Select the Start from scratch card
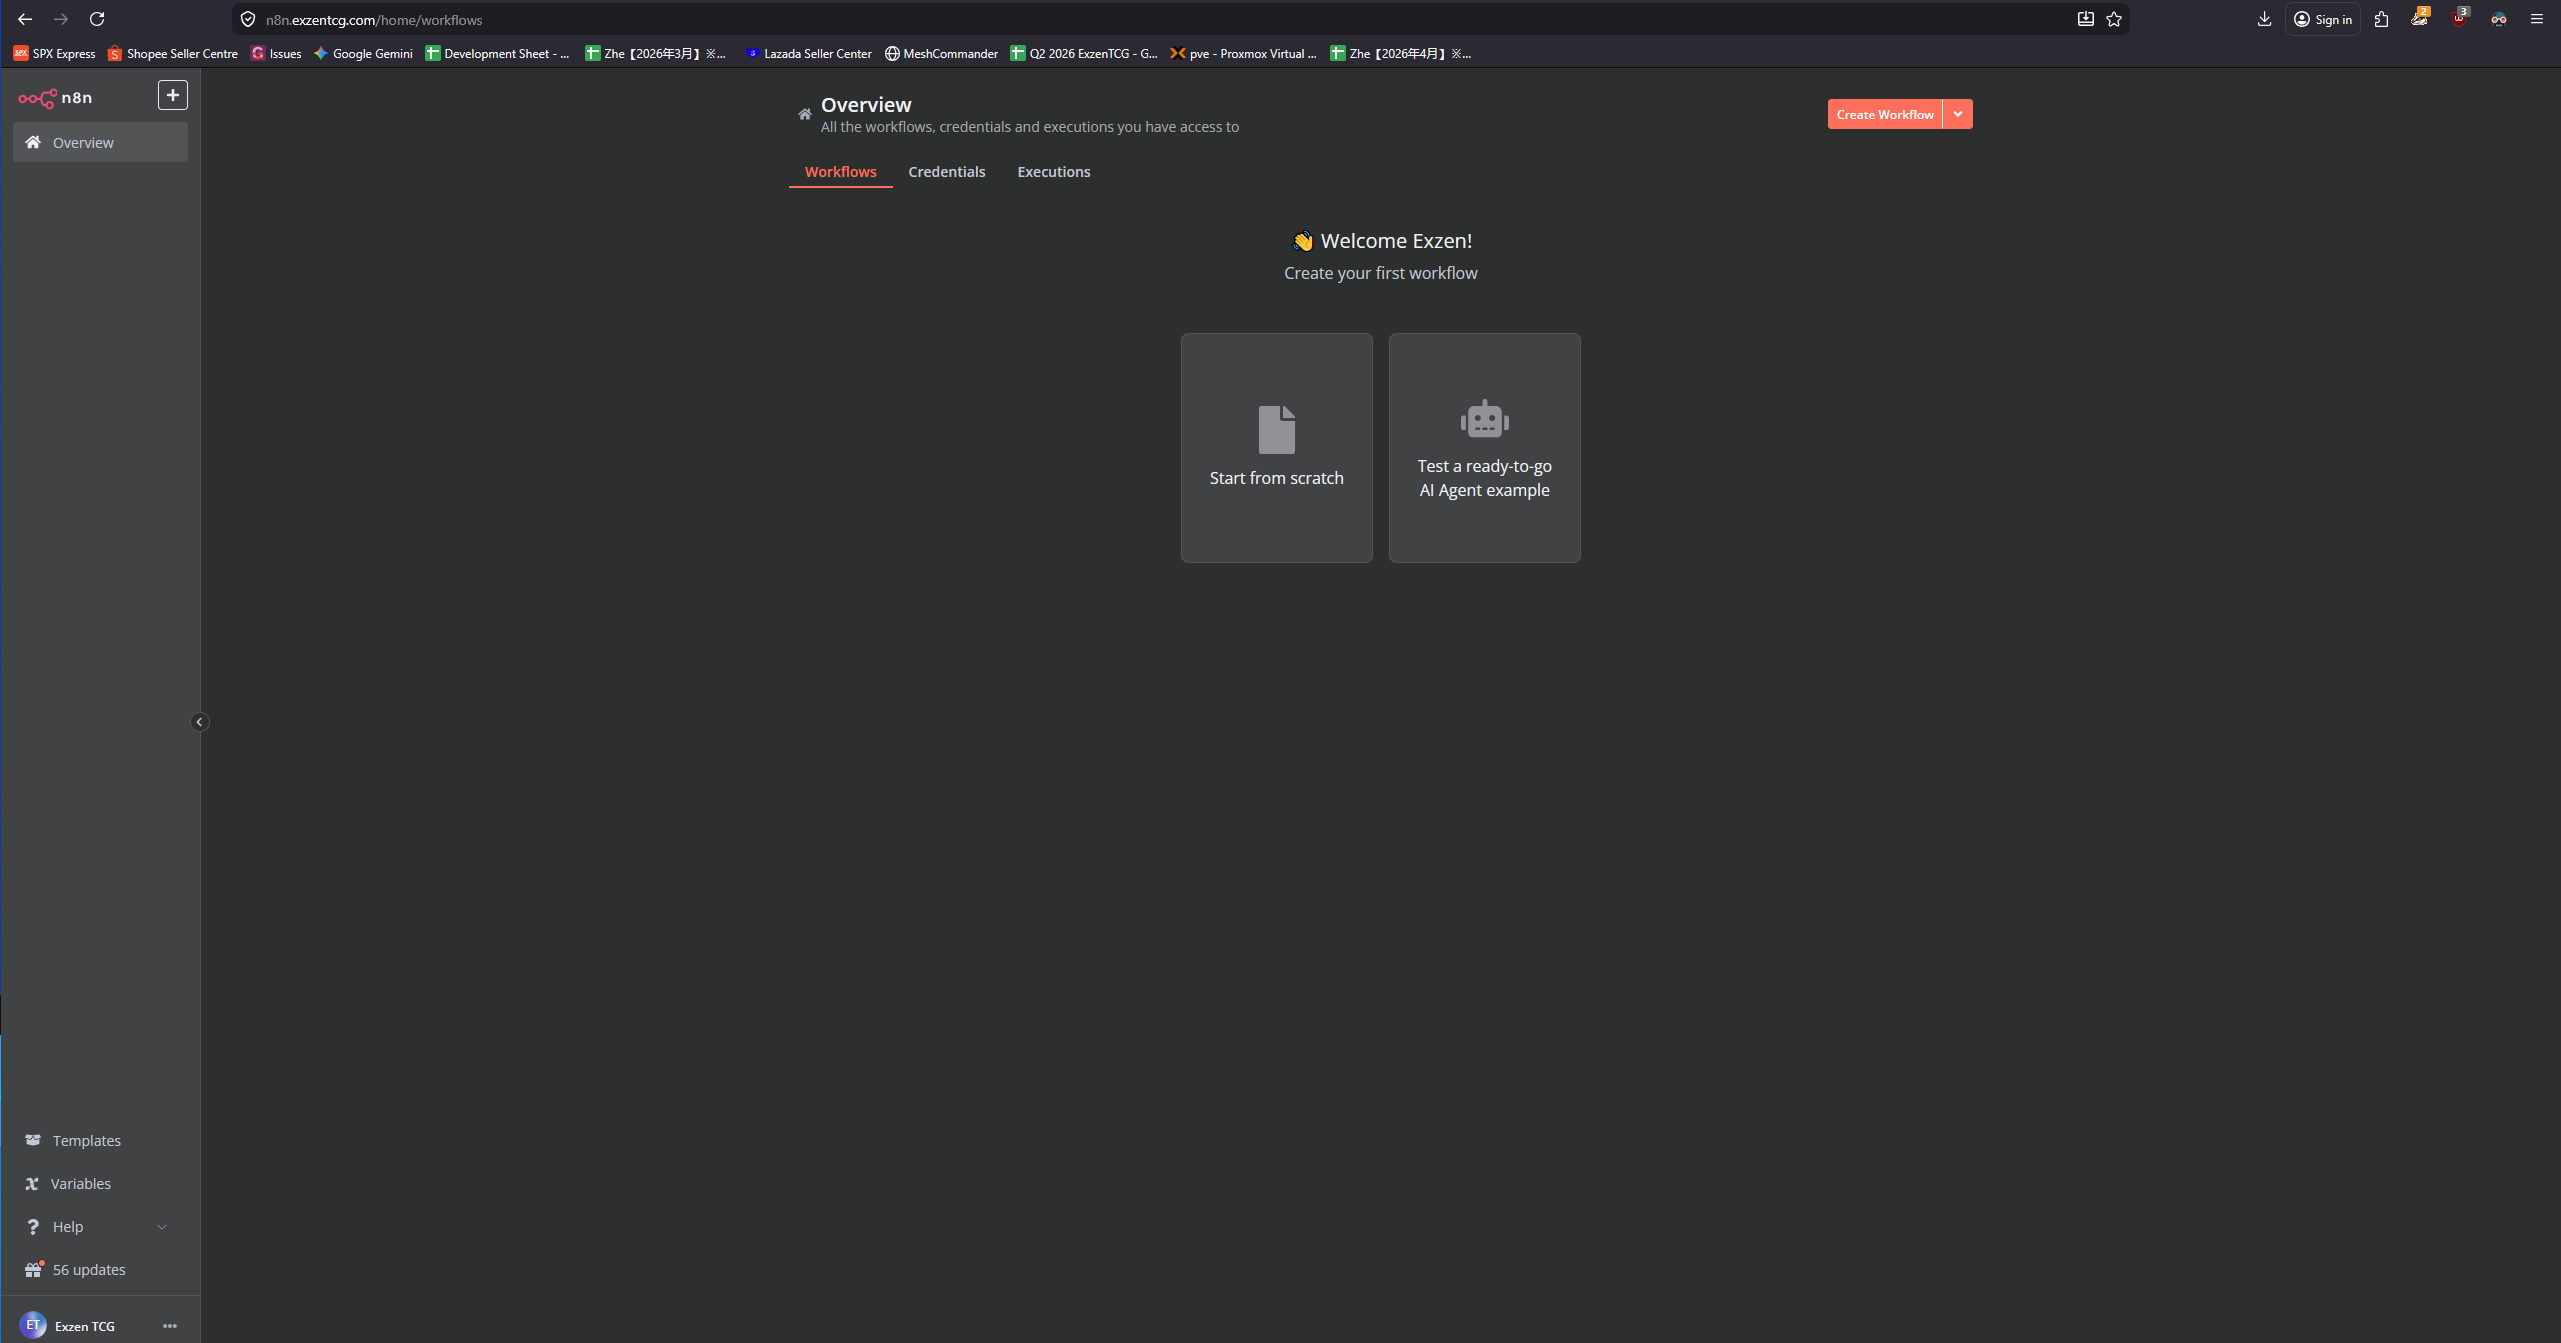Image resolution: width=2561 pixels, height=1343 pixels. (x=1276, y=447)
